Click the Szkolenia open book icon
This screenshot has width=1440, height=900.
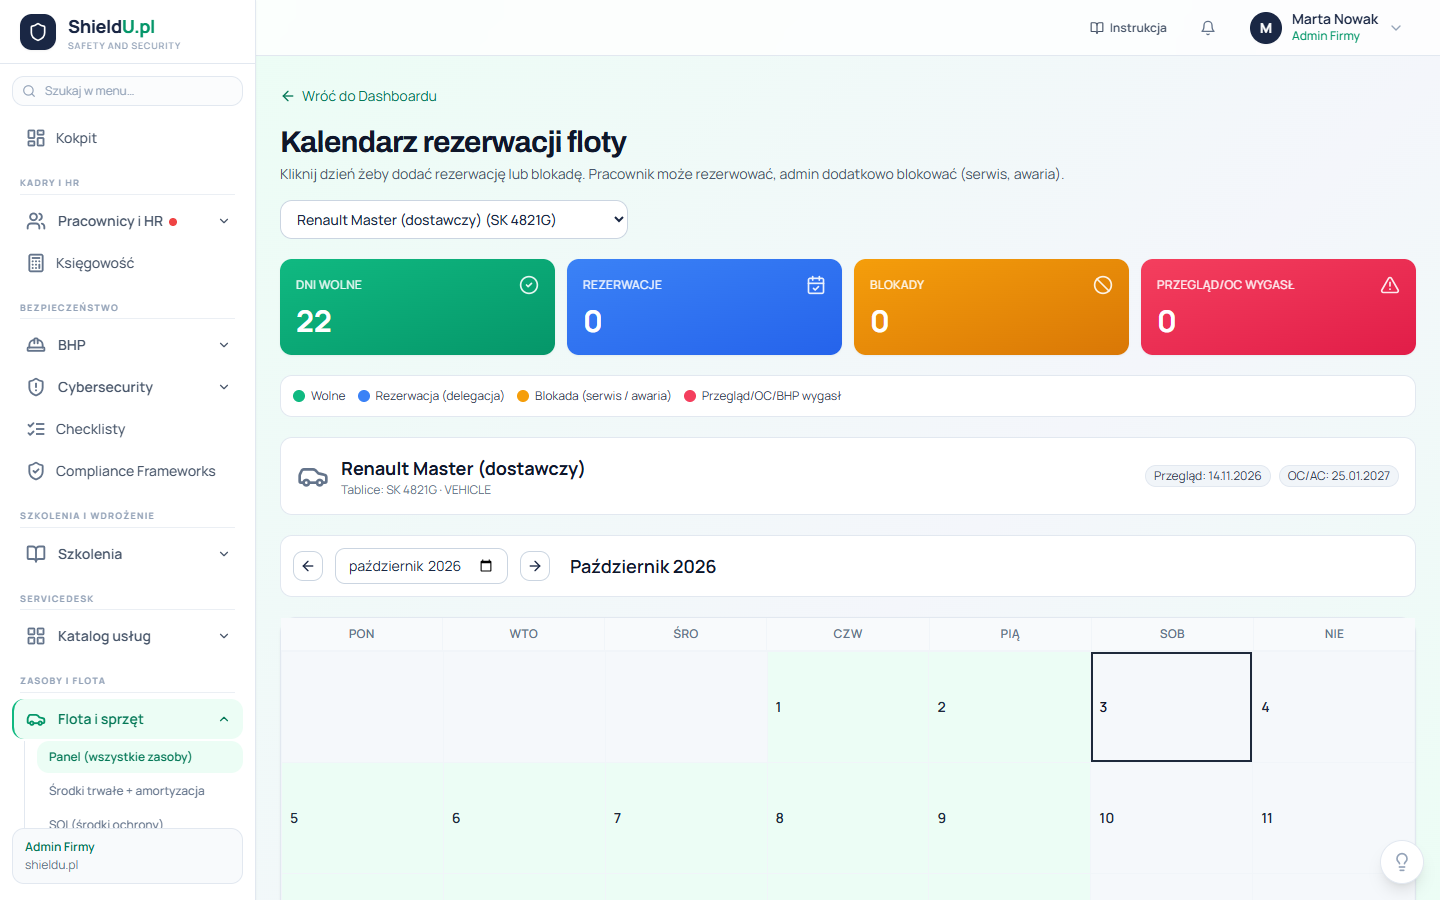coord(36,554)
